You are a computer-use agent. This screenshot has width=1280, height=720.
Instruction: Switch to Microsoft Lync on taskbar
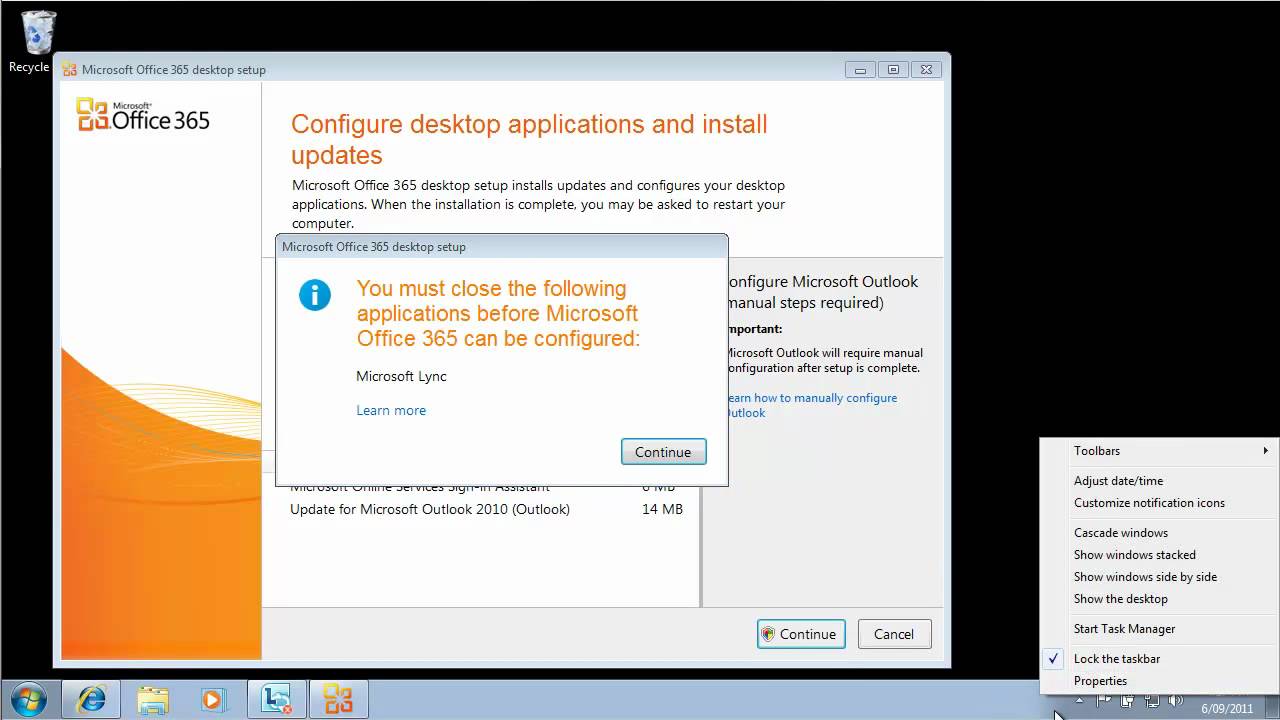coord(276,699)
